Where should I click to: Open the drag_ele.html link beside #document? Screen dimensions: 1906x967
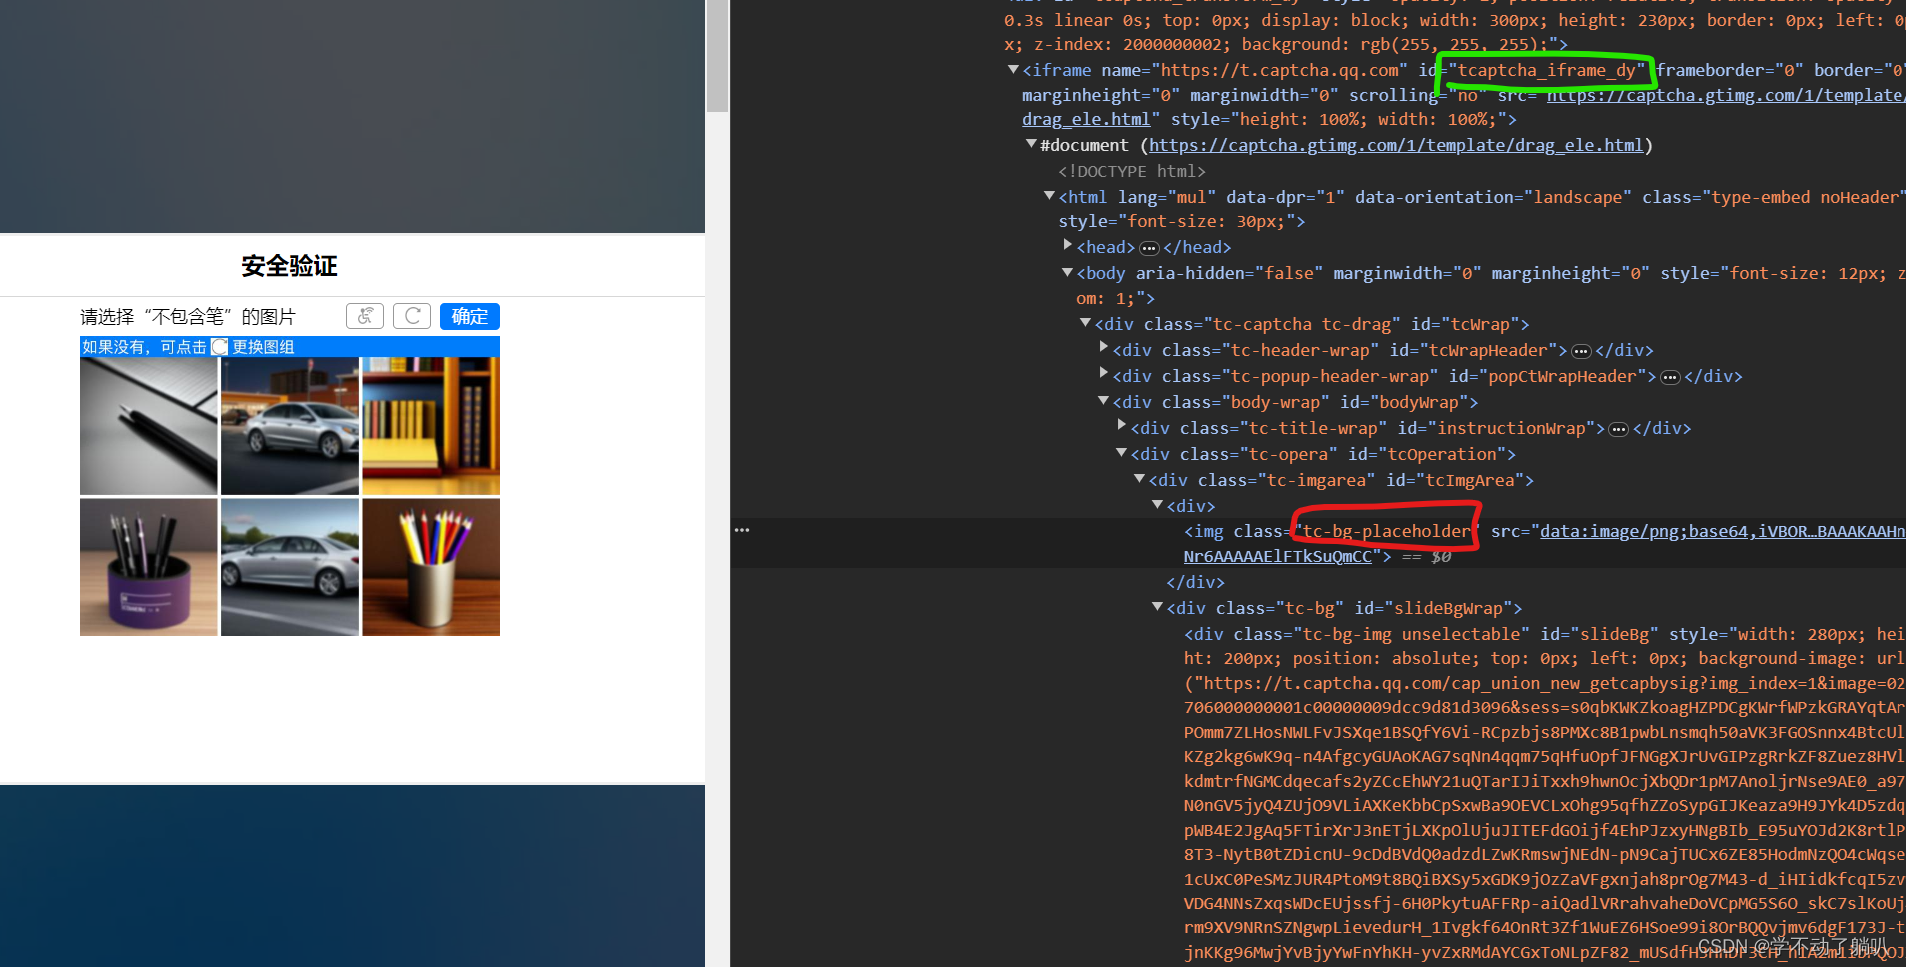pyautogui.click(x=1395, y=146)
